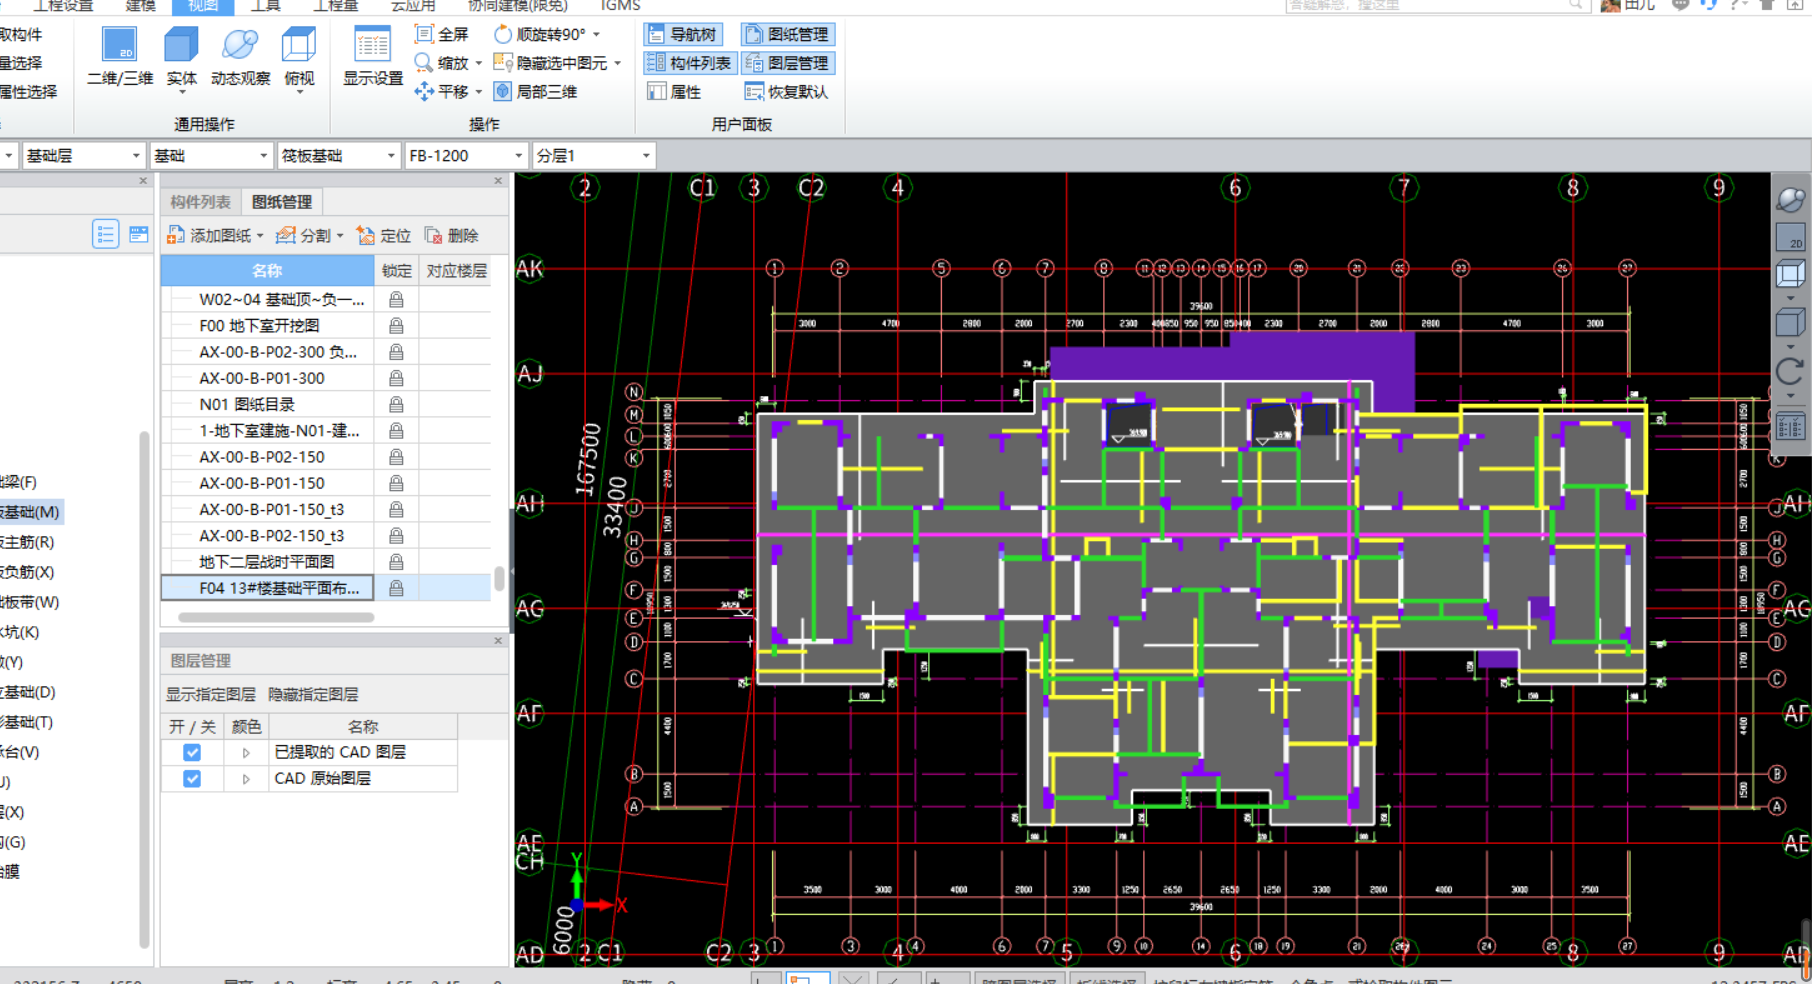Click the card view icon in navigation panel

139,234
